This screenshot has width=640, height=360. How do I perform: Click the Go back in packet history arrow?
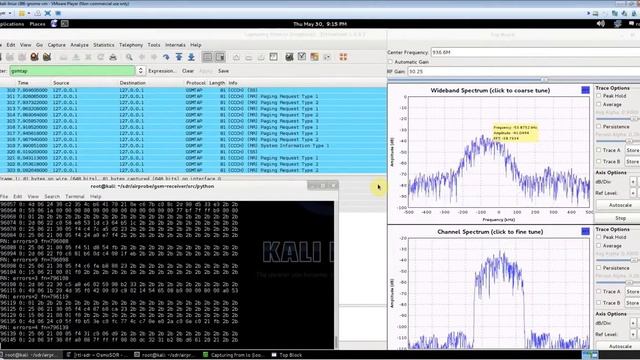click(142, 57)
